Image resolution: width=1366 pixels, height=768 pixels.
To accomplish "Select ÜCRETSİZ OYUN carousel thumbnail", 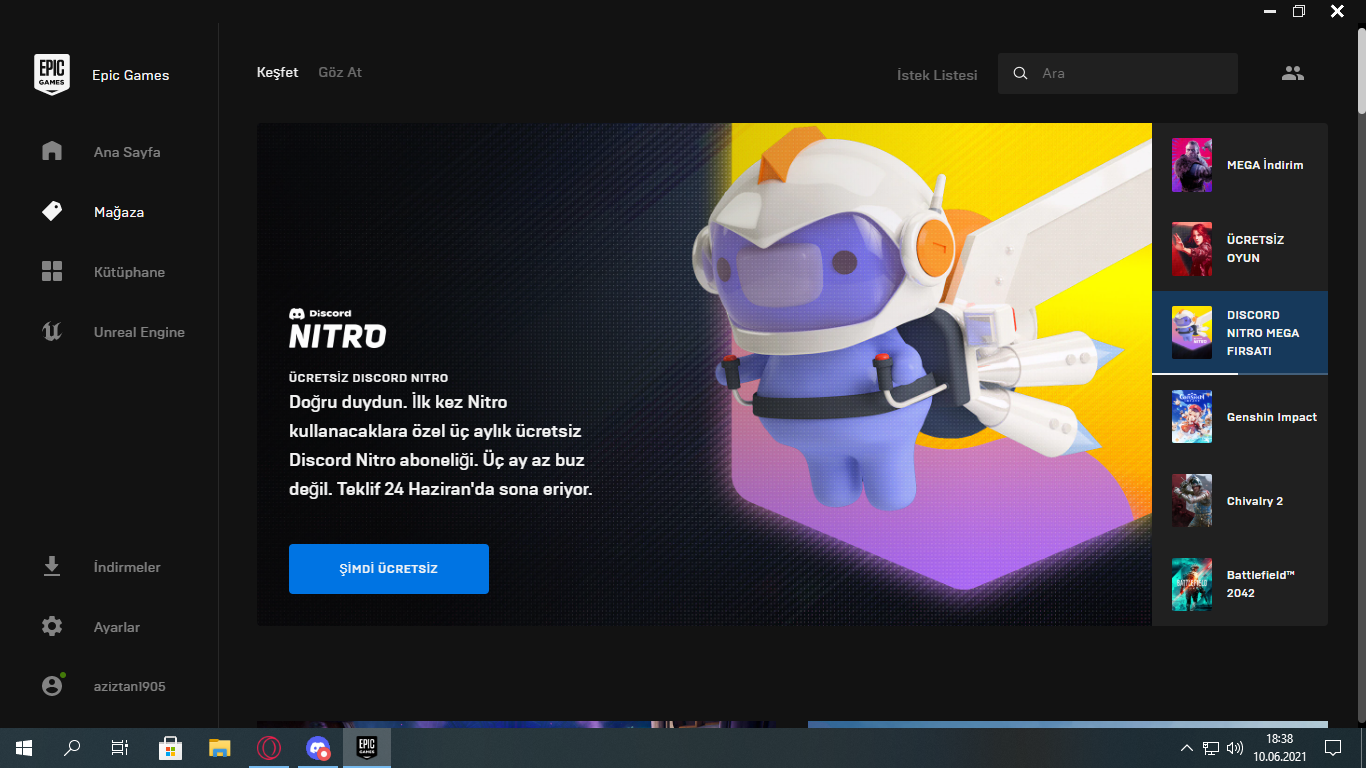I will click(x=1192, y=249).
